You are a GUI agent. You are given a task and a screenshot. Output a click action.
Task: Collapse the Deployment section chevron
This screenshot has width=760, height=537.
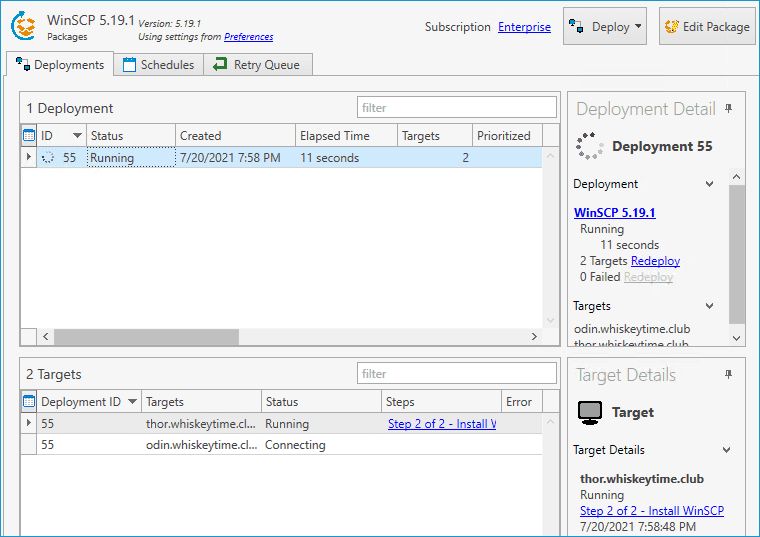click(709, 184)
